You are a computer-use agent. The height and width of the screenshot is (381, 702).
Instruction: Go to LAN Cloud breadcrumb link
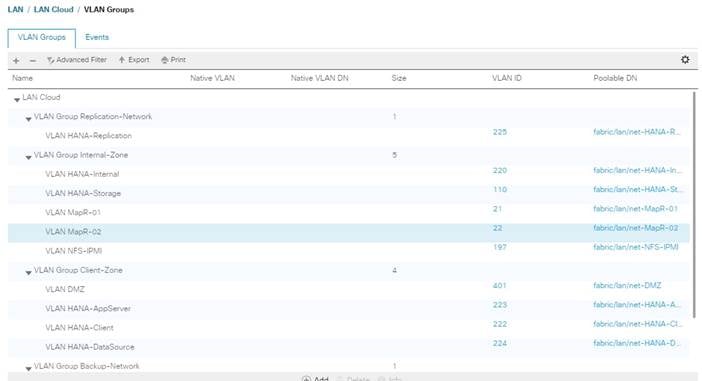coord(53,9)
